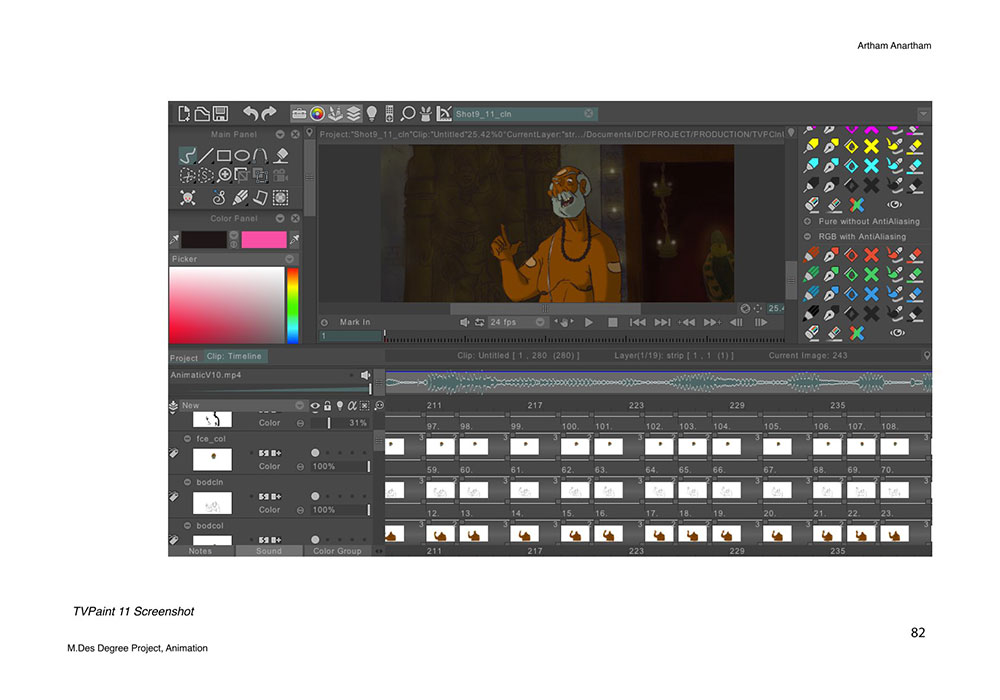
Task: Mute the AnimaticV10.mp4 sound track
Action: [364, 374]
